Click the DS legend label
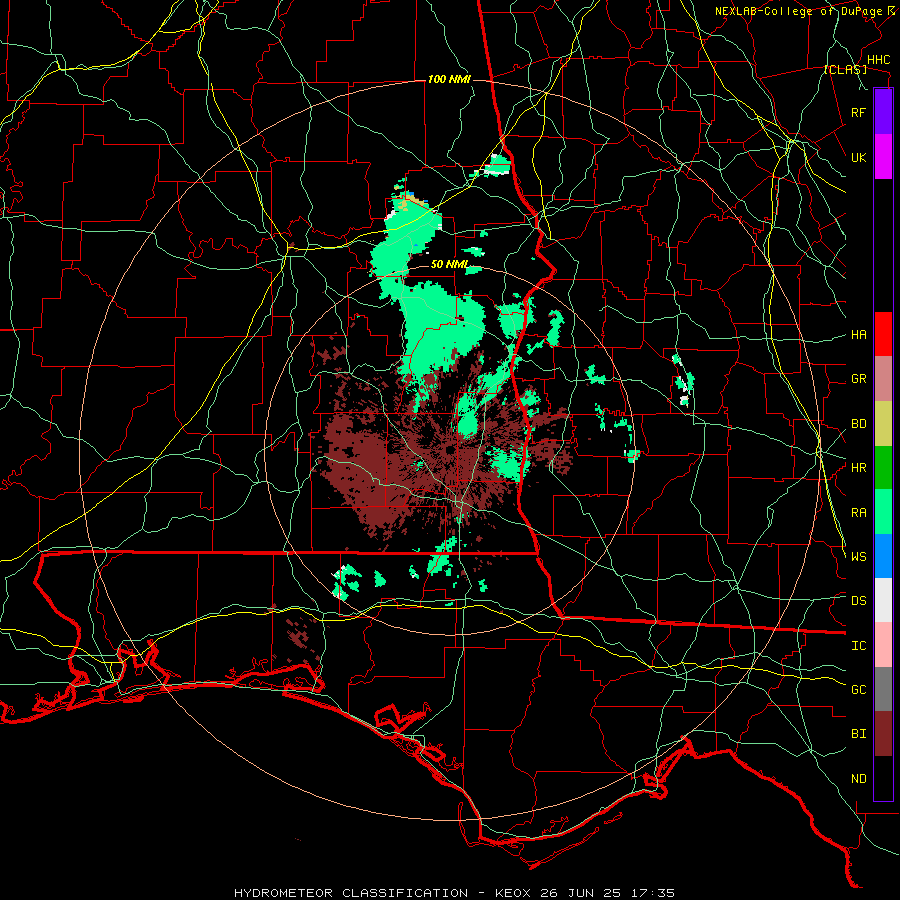900x900 pixels. pyautogui.click(x=858, y=601)
